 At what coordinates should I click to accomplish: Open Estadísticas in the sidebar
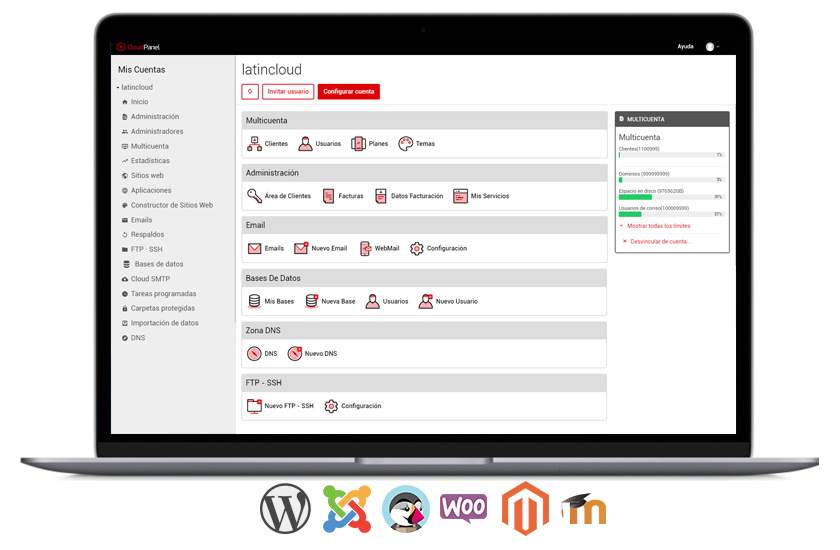click(x=150, y=161)
